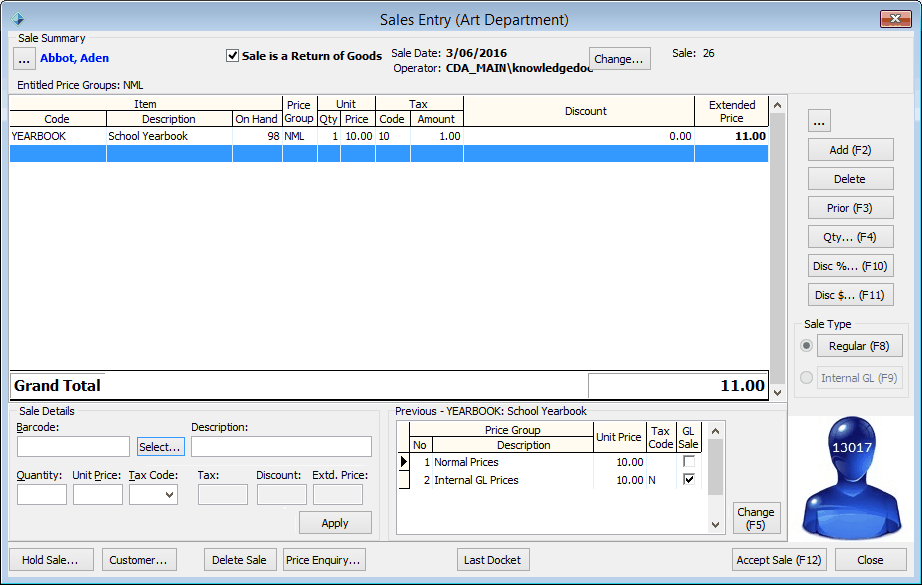Screen dimensions: 922x585
Task: Click the Change (F5) button
Action: click(756, 518)
